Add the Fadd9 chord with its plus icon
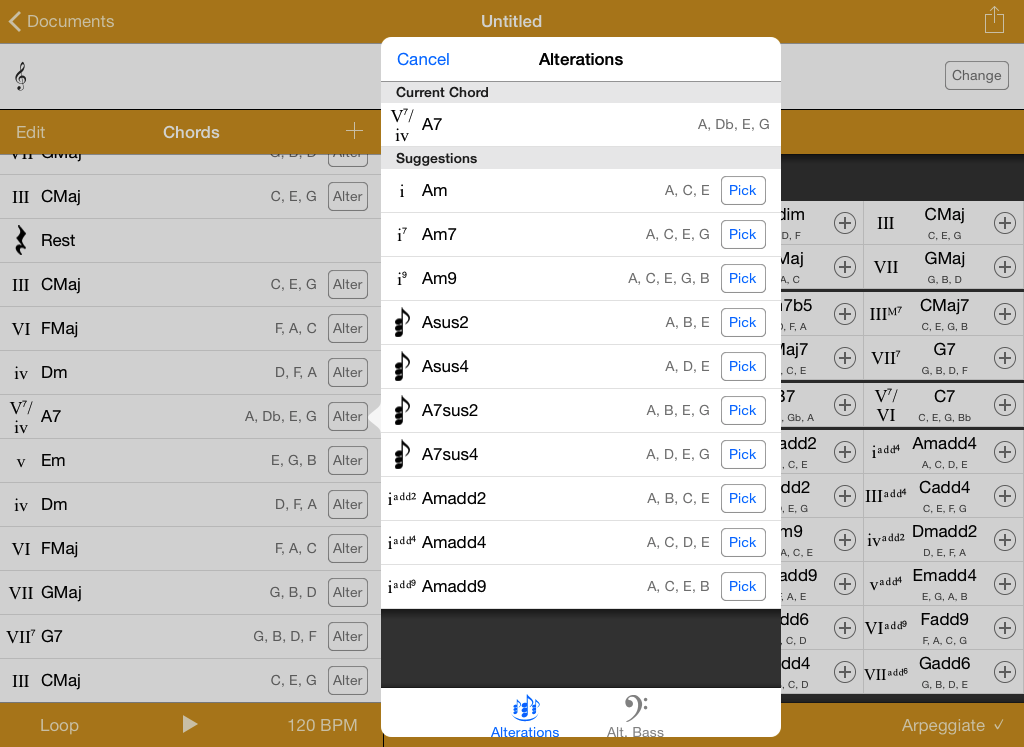1024x747 pixels. (x=1005, y=628)
